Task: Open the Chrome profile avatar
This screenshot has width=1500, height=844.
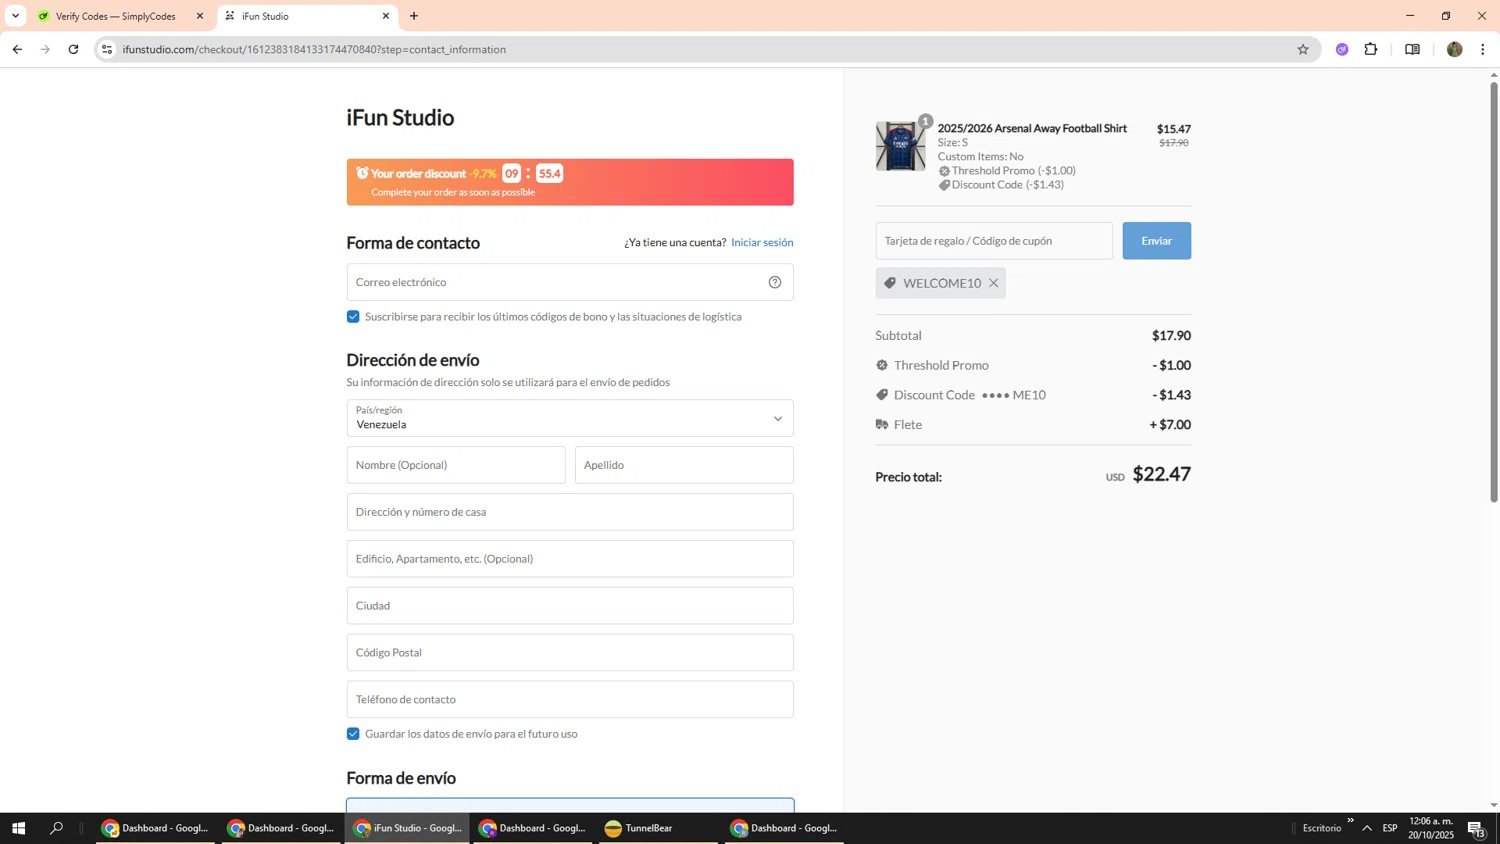Action: [1454, 49]
